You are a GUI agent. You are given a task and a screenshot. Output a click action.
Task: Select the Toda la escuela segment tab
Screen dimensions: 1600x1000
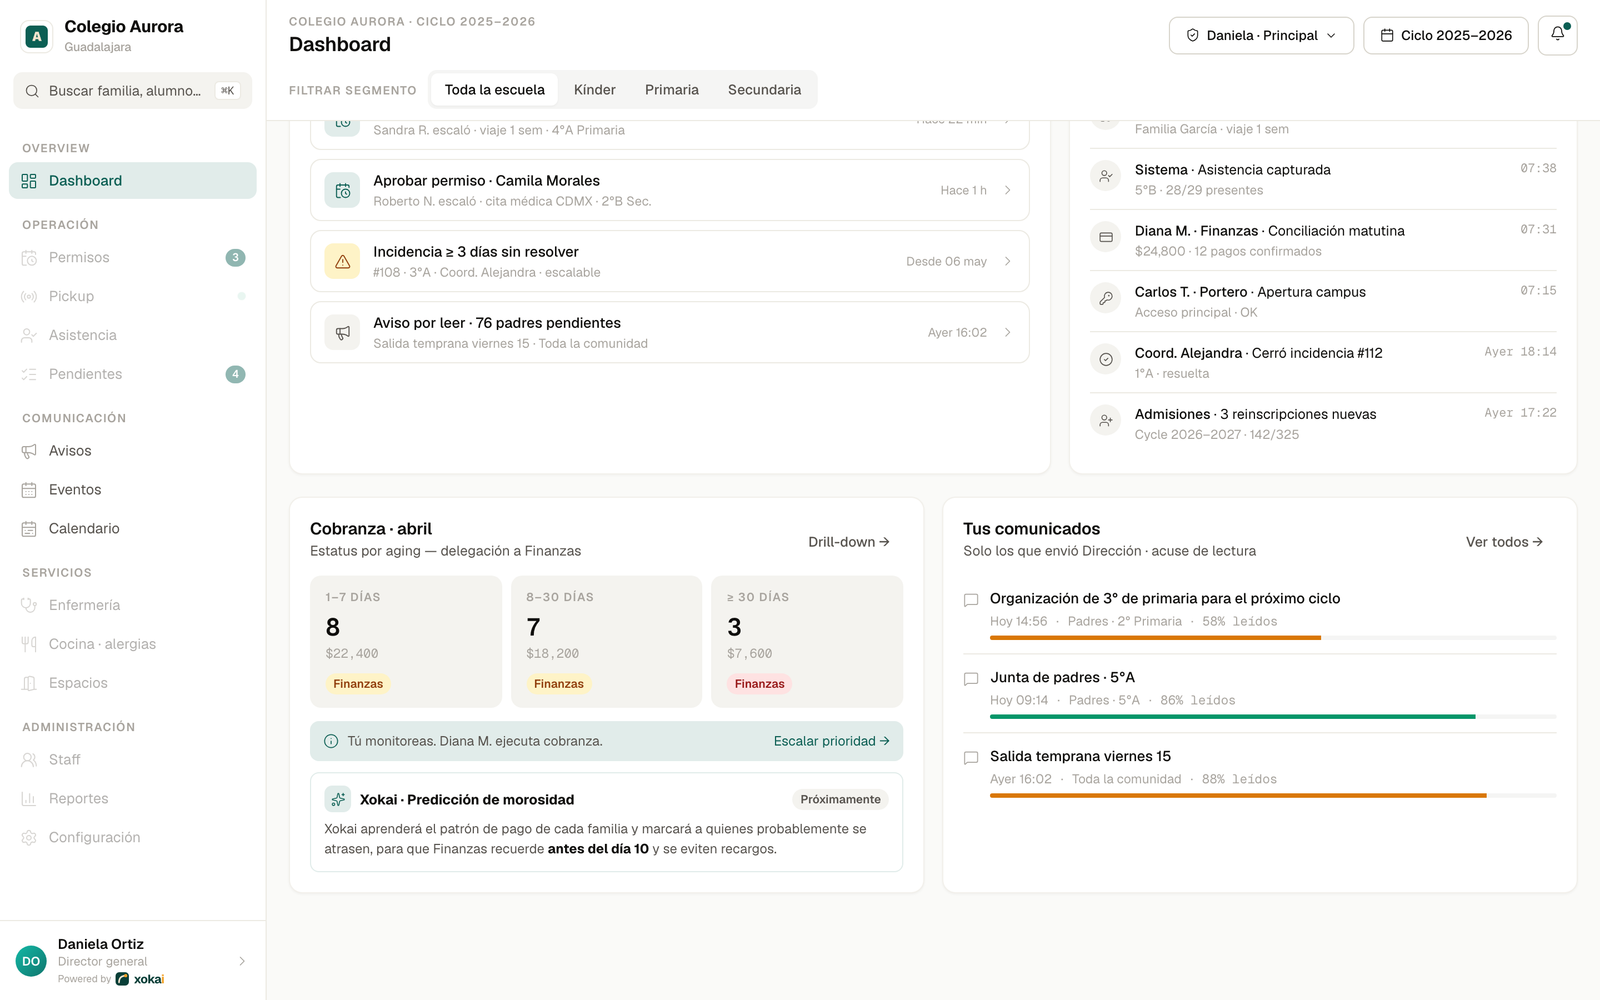click(x=495, y=90)
